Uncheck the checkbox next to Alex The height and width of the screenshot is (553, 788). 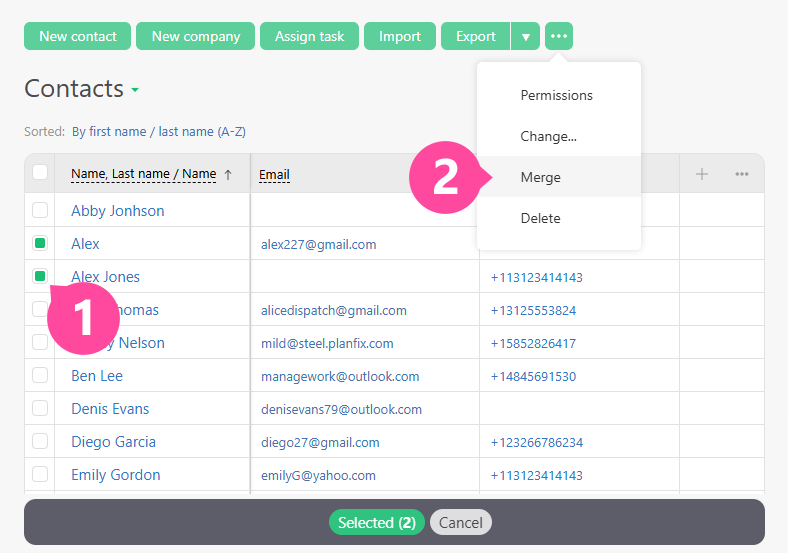40,243
